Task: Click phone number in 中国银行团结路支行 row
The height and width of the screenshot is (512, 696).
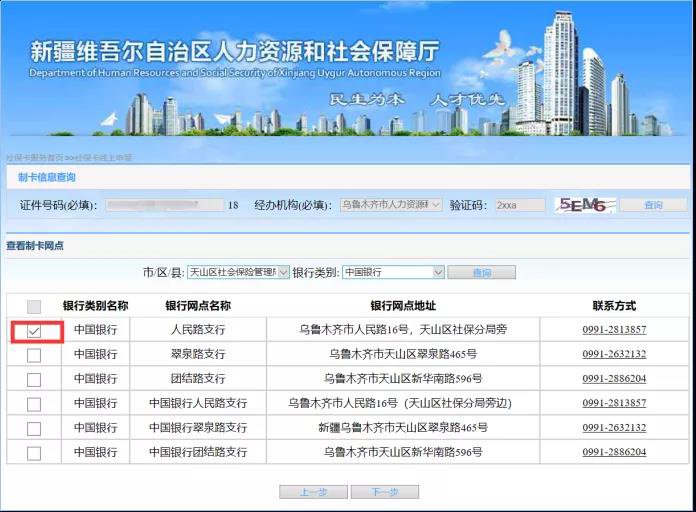Action: (x=614, y=453)
